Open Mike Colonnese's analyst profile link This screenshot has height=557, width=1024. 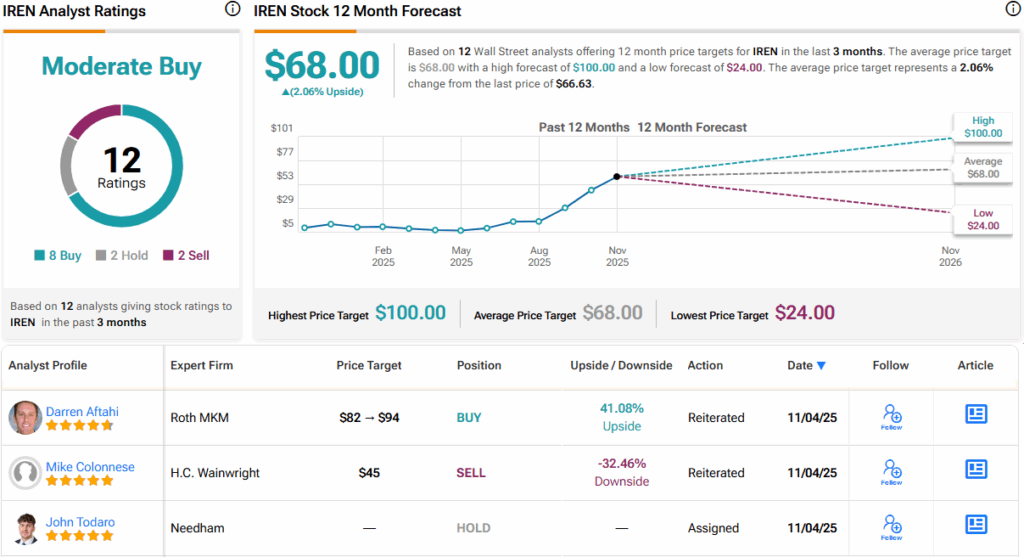90,466
